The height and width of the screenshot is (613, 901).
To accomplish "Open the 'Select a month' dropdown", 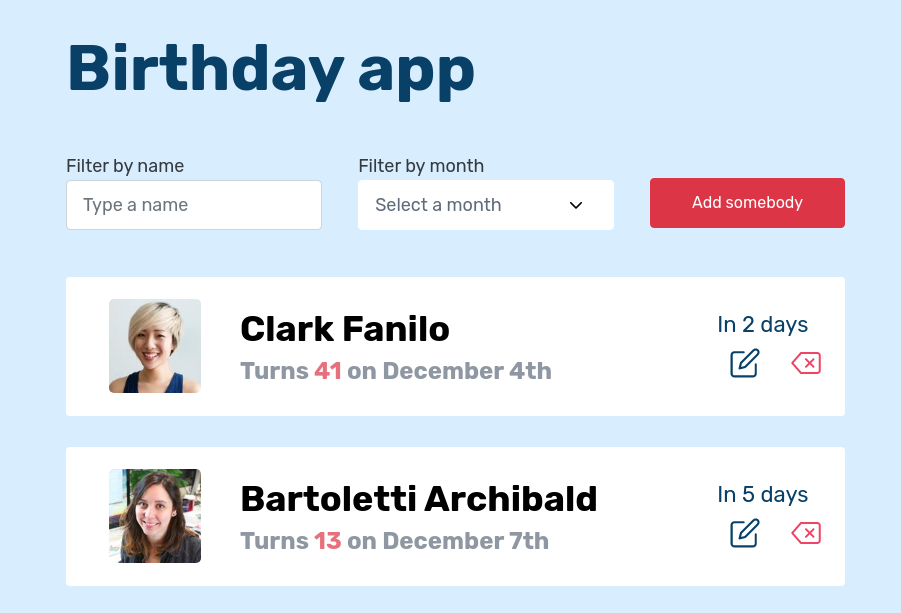I will pos(486,204).
